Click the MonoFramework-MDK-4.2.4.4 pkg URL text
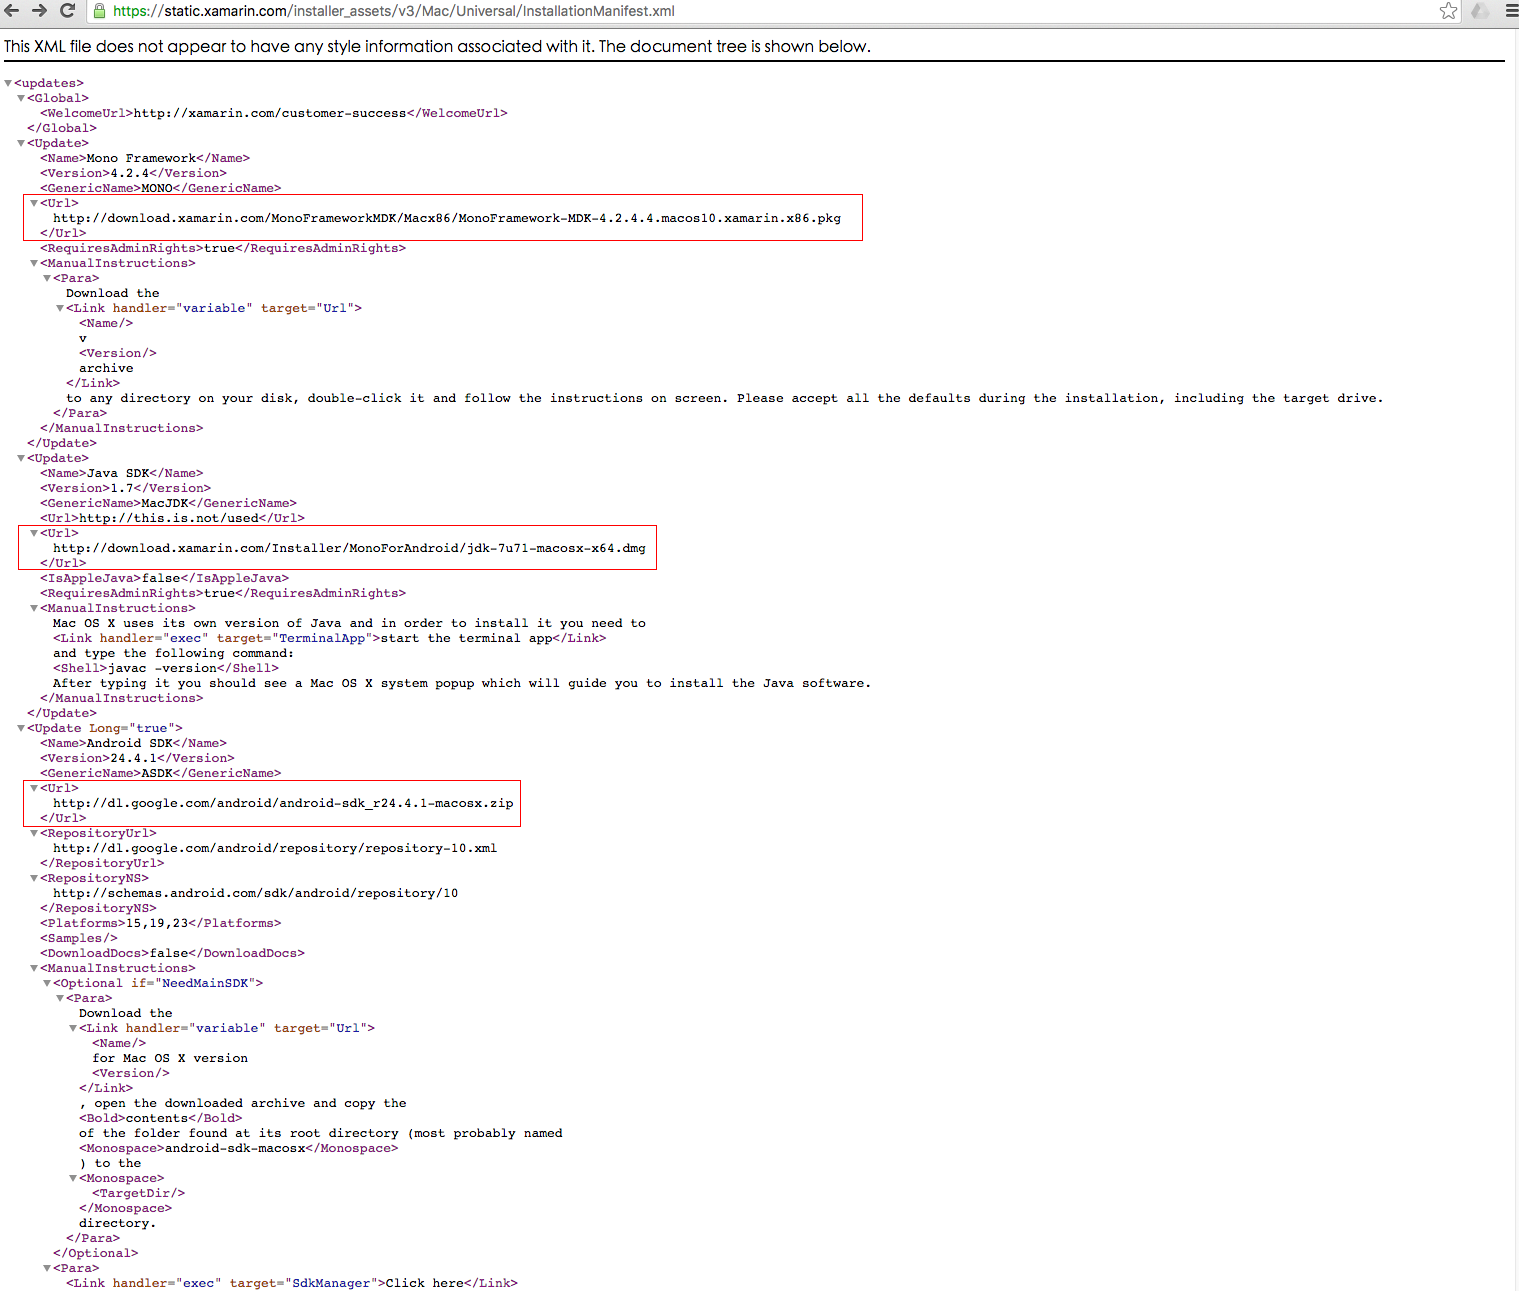Viewport: 1519px width, 1291px height. point(447,219)
